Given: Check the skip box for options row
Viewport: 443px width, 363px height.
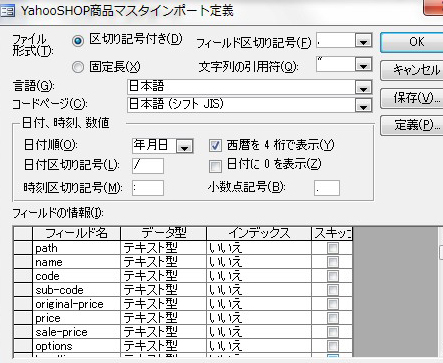Looking at the screenshot, I should point(333,346).
